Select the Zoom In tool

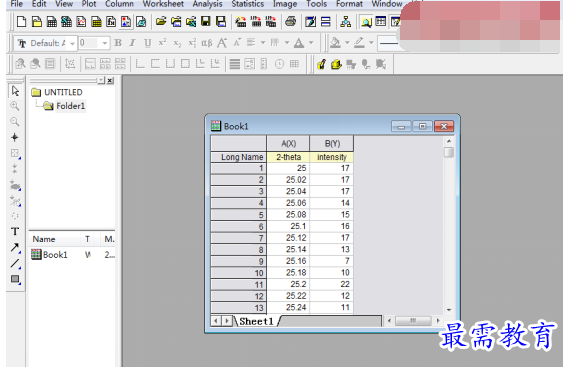pyautogui.click(x=15, y=106)
